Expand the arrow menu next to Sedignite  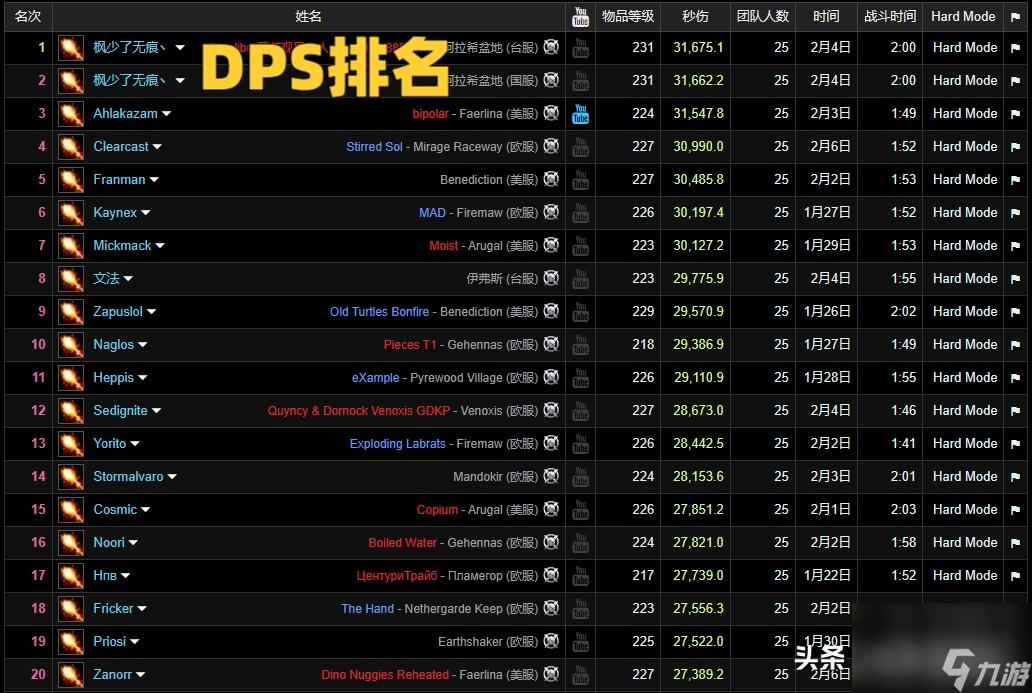click(x=157, y=411)
